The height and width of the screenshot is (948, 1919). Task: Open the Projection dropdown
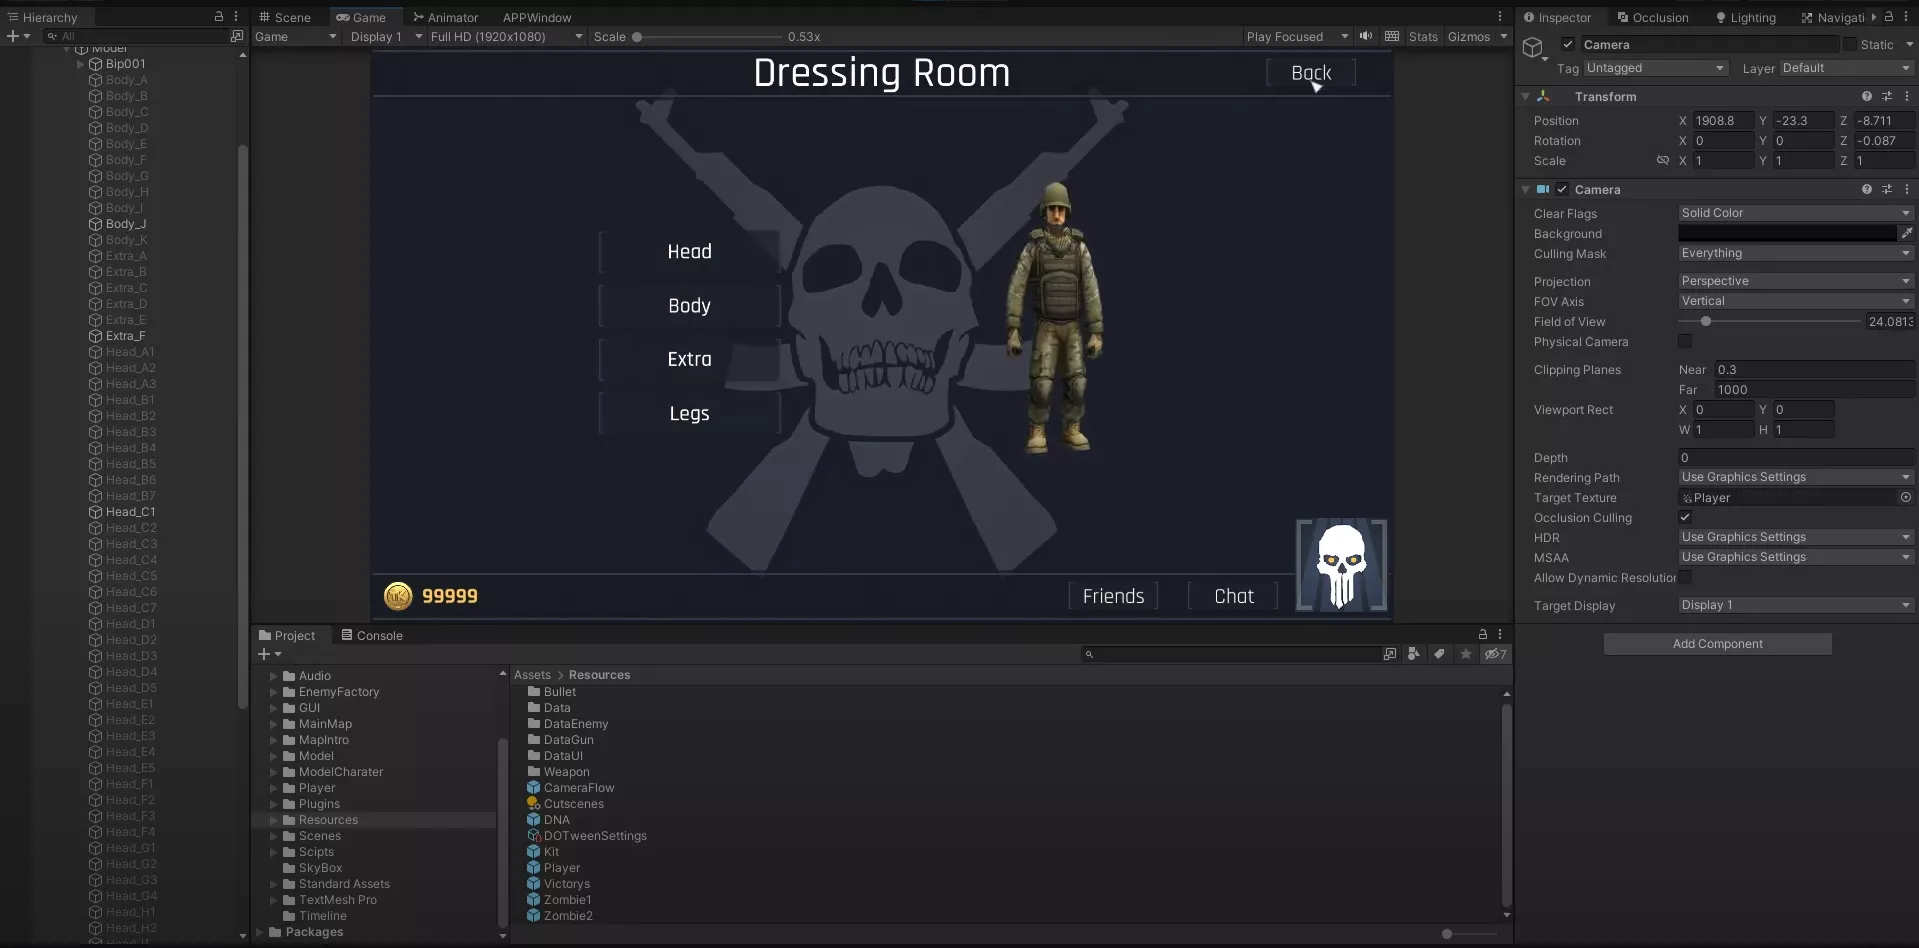1795,281
